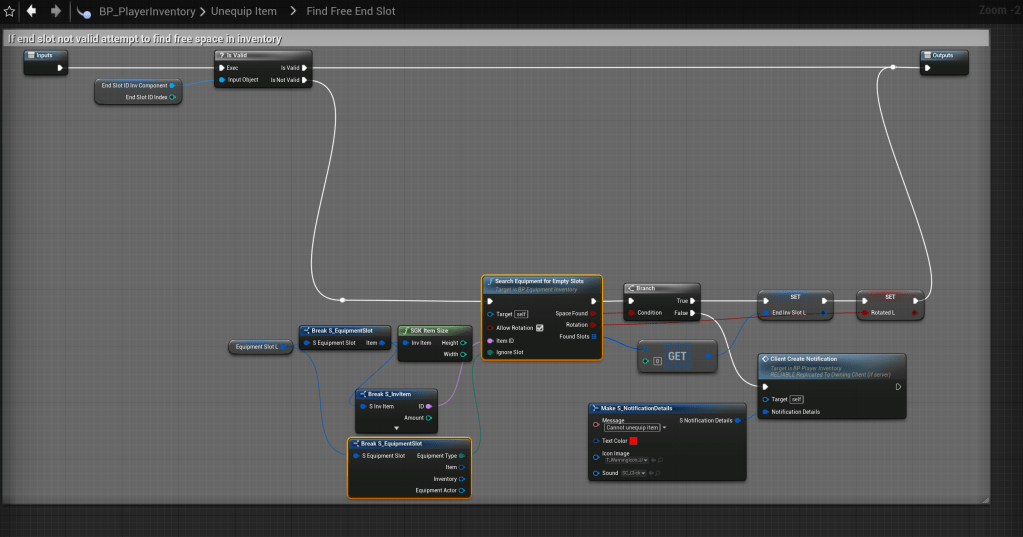Navigate forward with the right arrow
Screen dimensions: 1023x537
pos(55,11)
